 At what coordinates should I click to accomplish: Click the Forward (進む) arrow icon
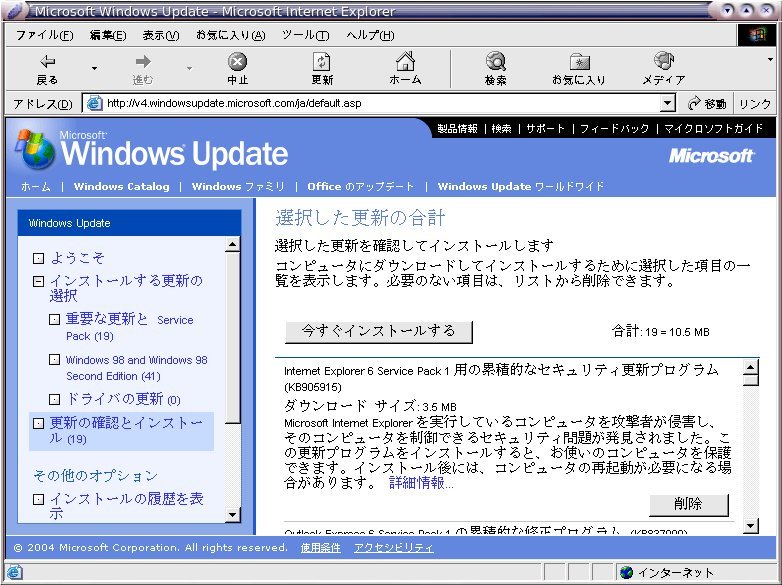click(143, 61)
